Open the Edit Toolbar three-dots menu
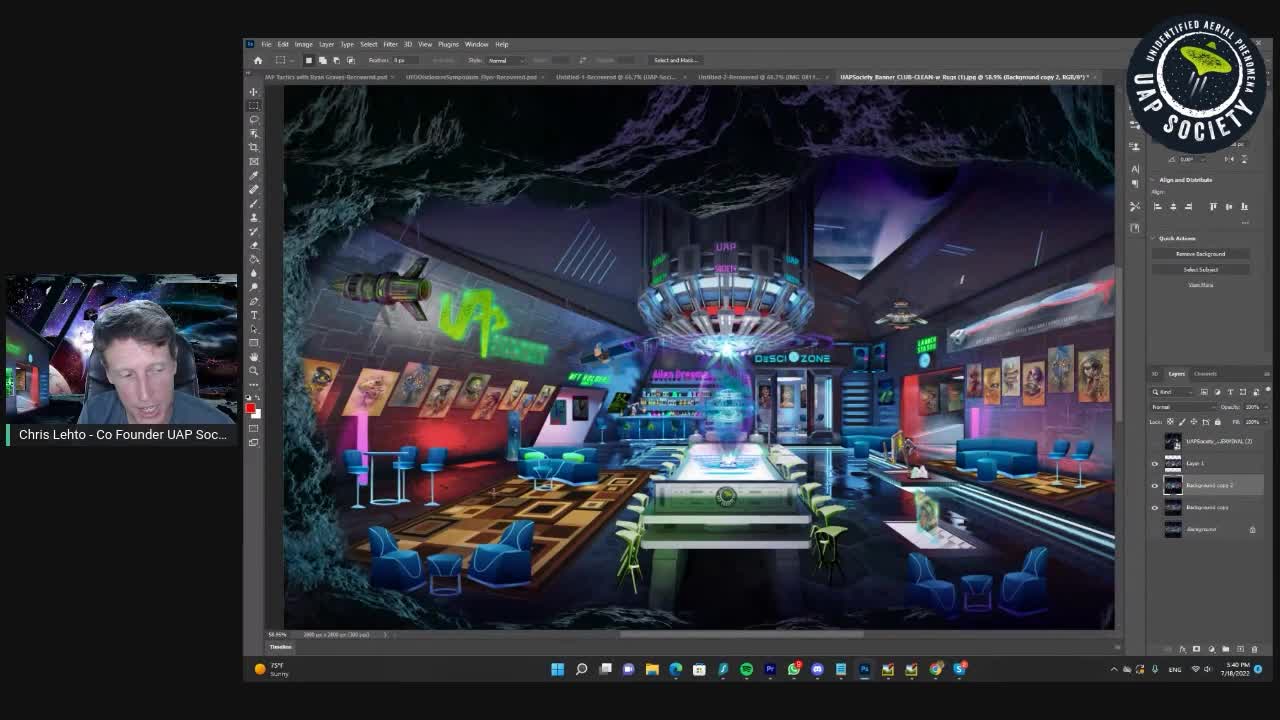The height and width of the screenshot is (720, 1280). tap(253, 385)
